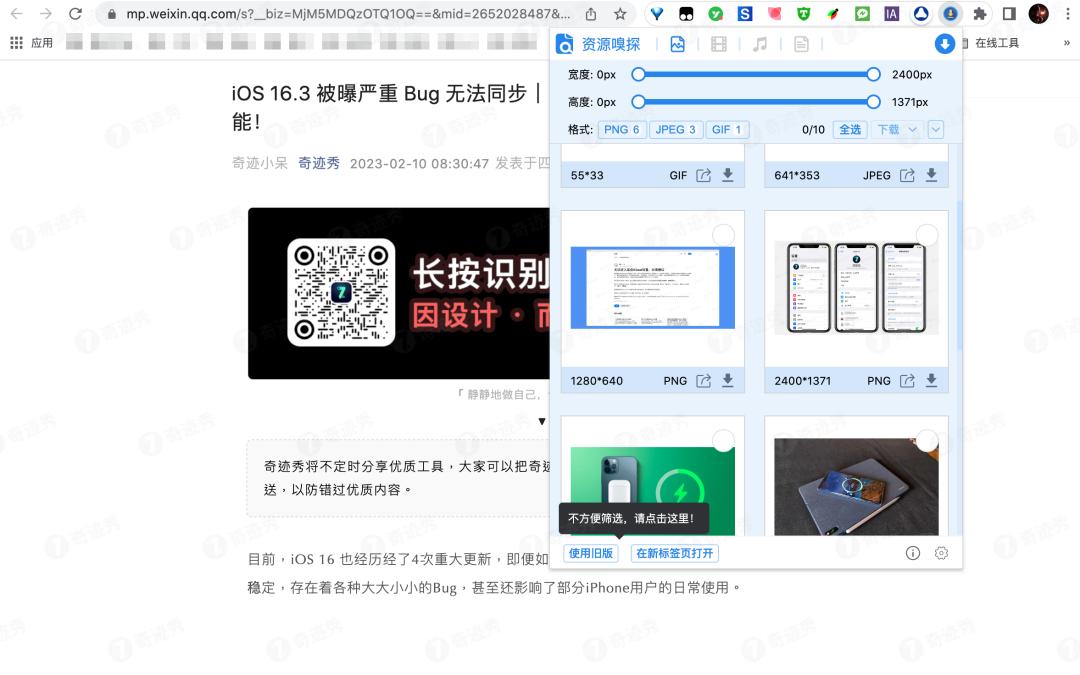1080x675 pixels.
Task: Show more bookmarks with the double chevron
Action: click(1066, 43)
